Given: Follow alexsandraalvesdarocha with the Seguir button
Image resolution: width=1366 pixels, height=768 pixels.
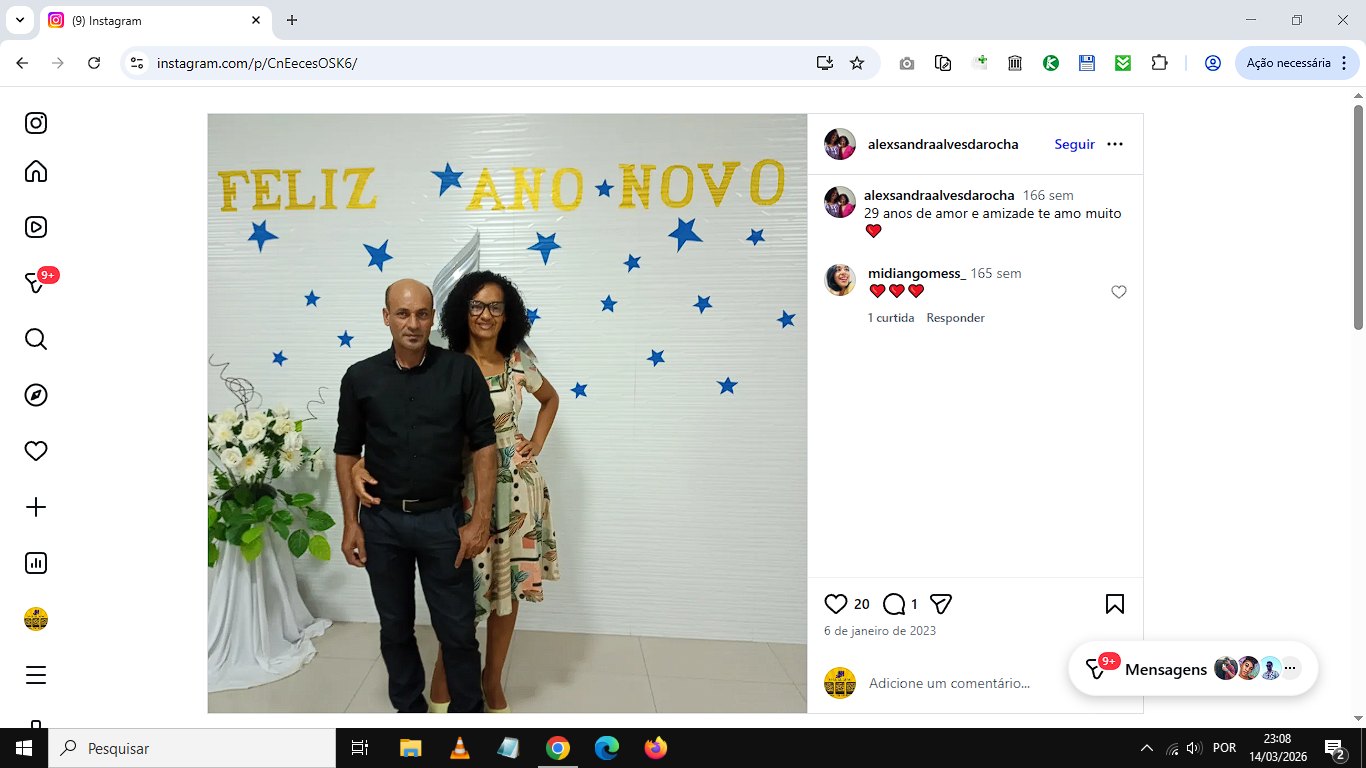Looking at the screenshot, I should (x=1074, y=144).
